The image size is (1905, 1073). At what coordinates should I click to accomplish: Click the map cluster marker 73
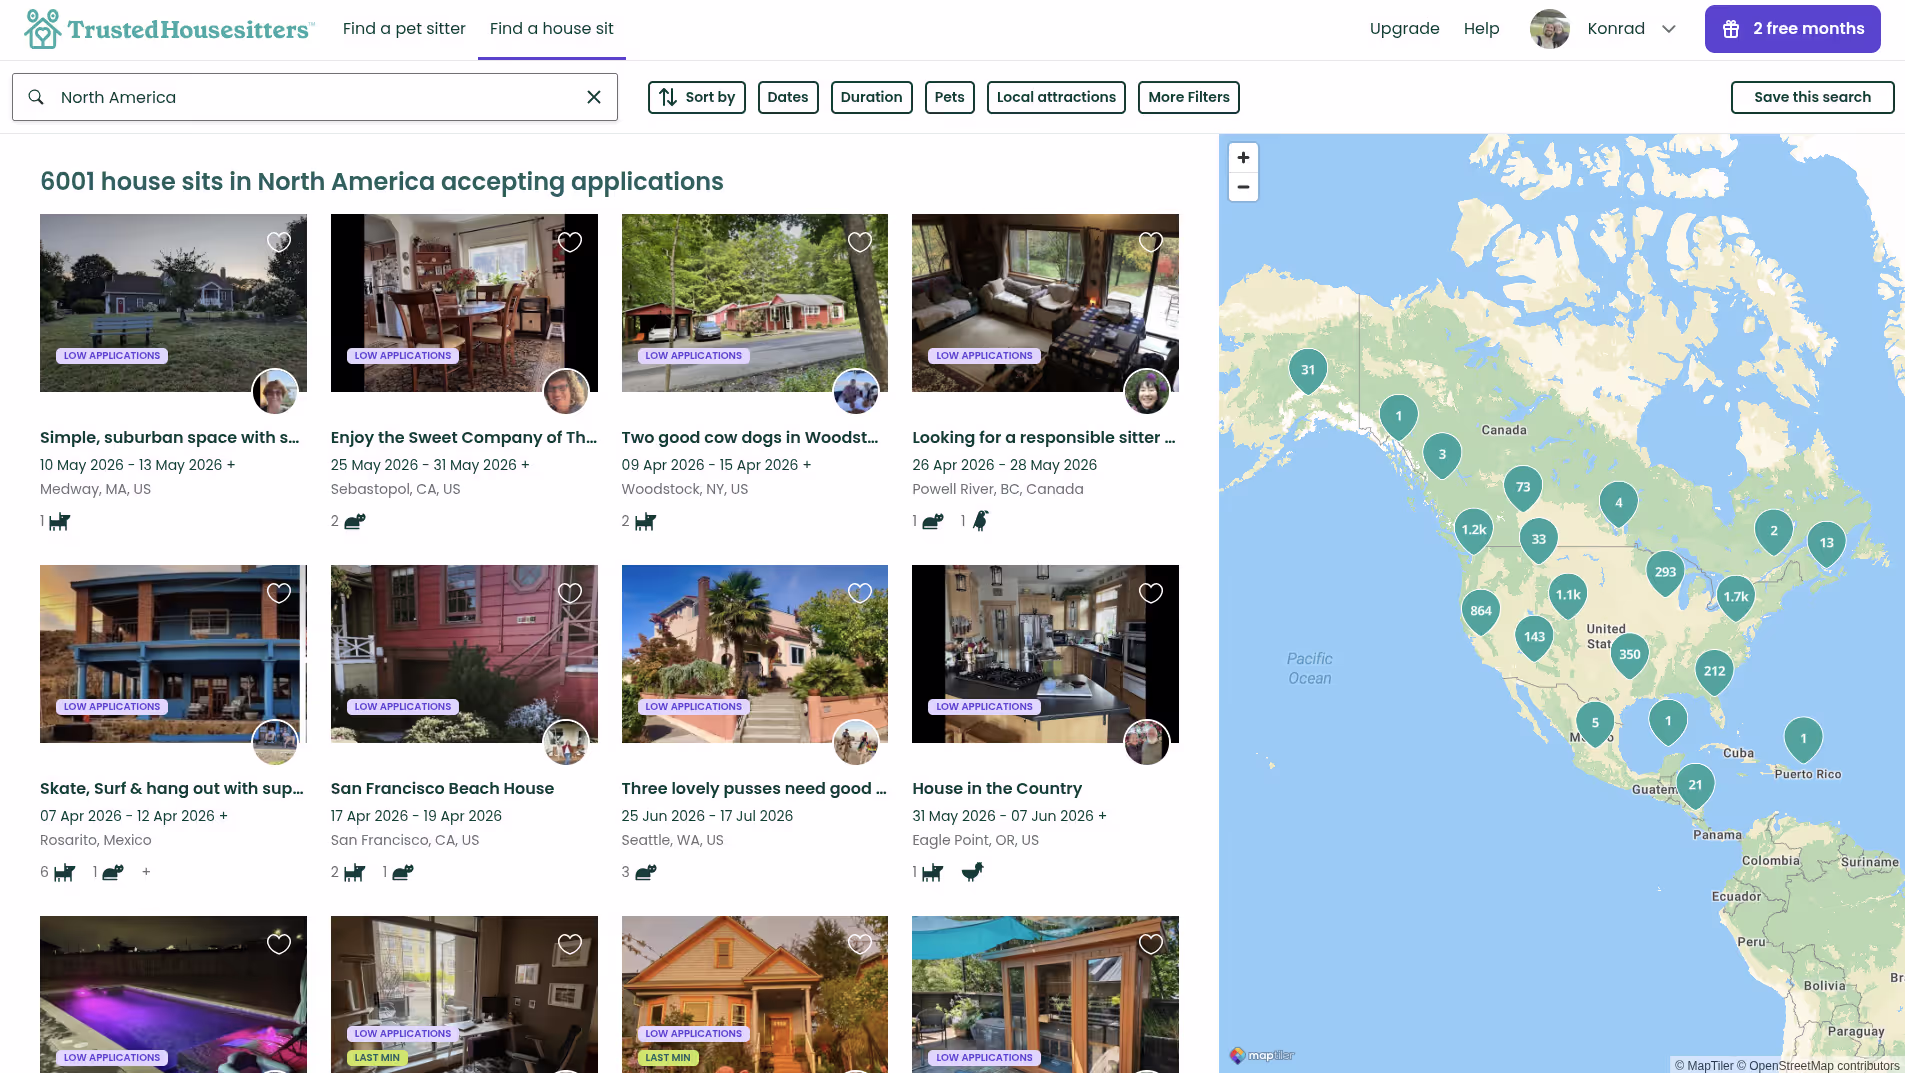tap(1523, 488)
